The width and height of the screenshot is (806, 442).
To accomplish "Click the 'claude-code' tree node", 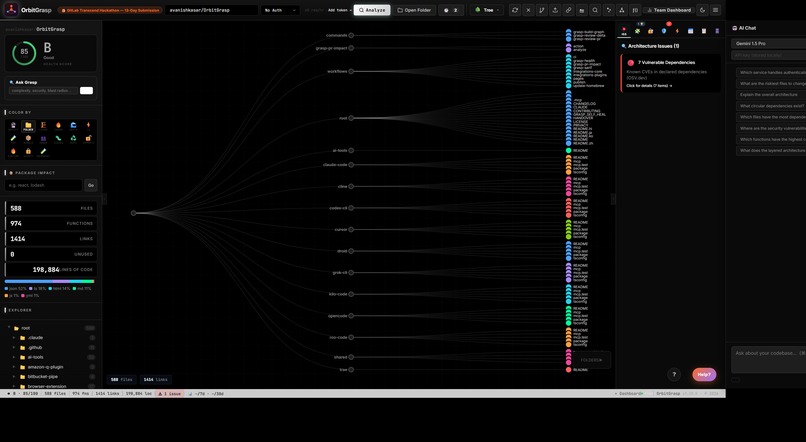I will (351, 165).
